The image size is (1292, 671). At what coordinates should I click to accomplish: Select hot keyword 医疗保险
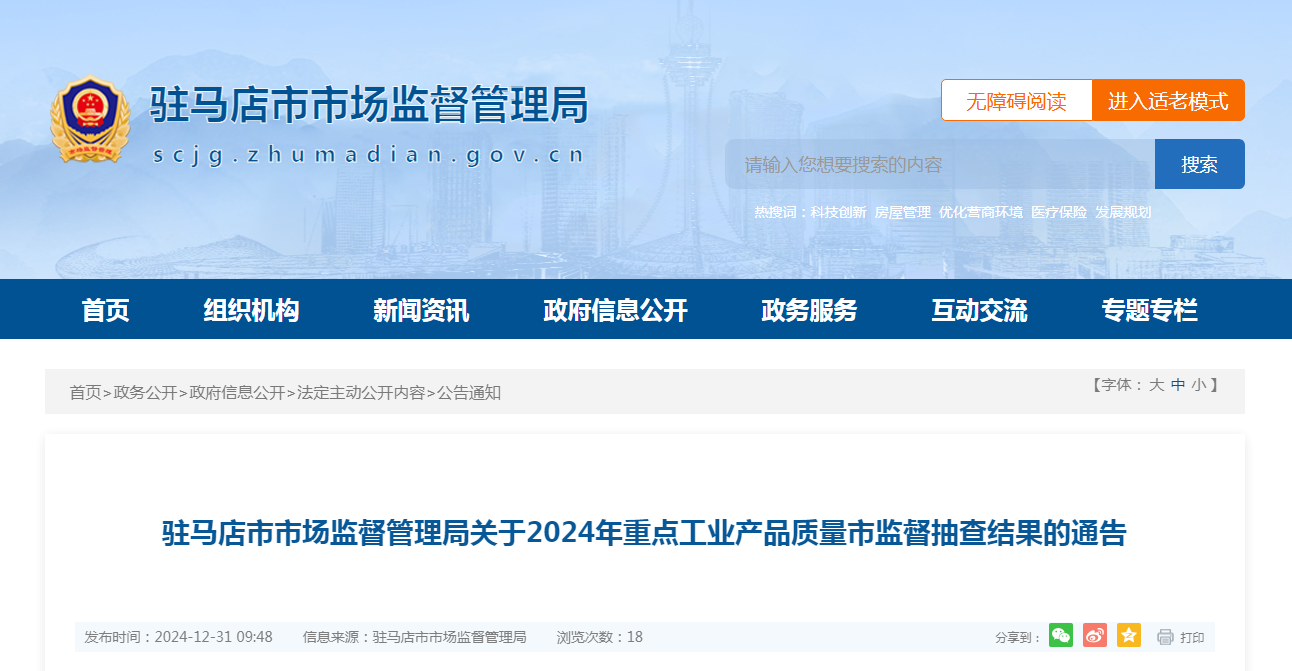(1059, 212)
